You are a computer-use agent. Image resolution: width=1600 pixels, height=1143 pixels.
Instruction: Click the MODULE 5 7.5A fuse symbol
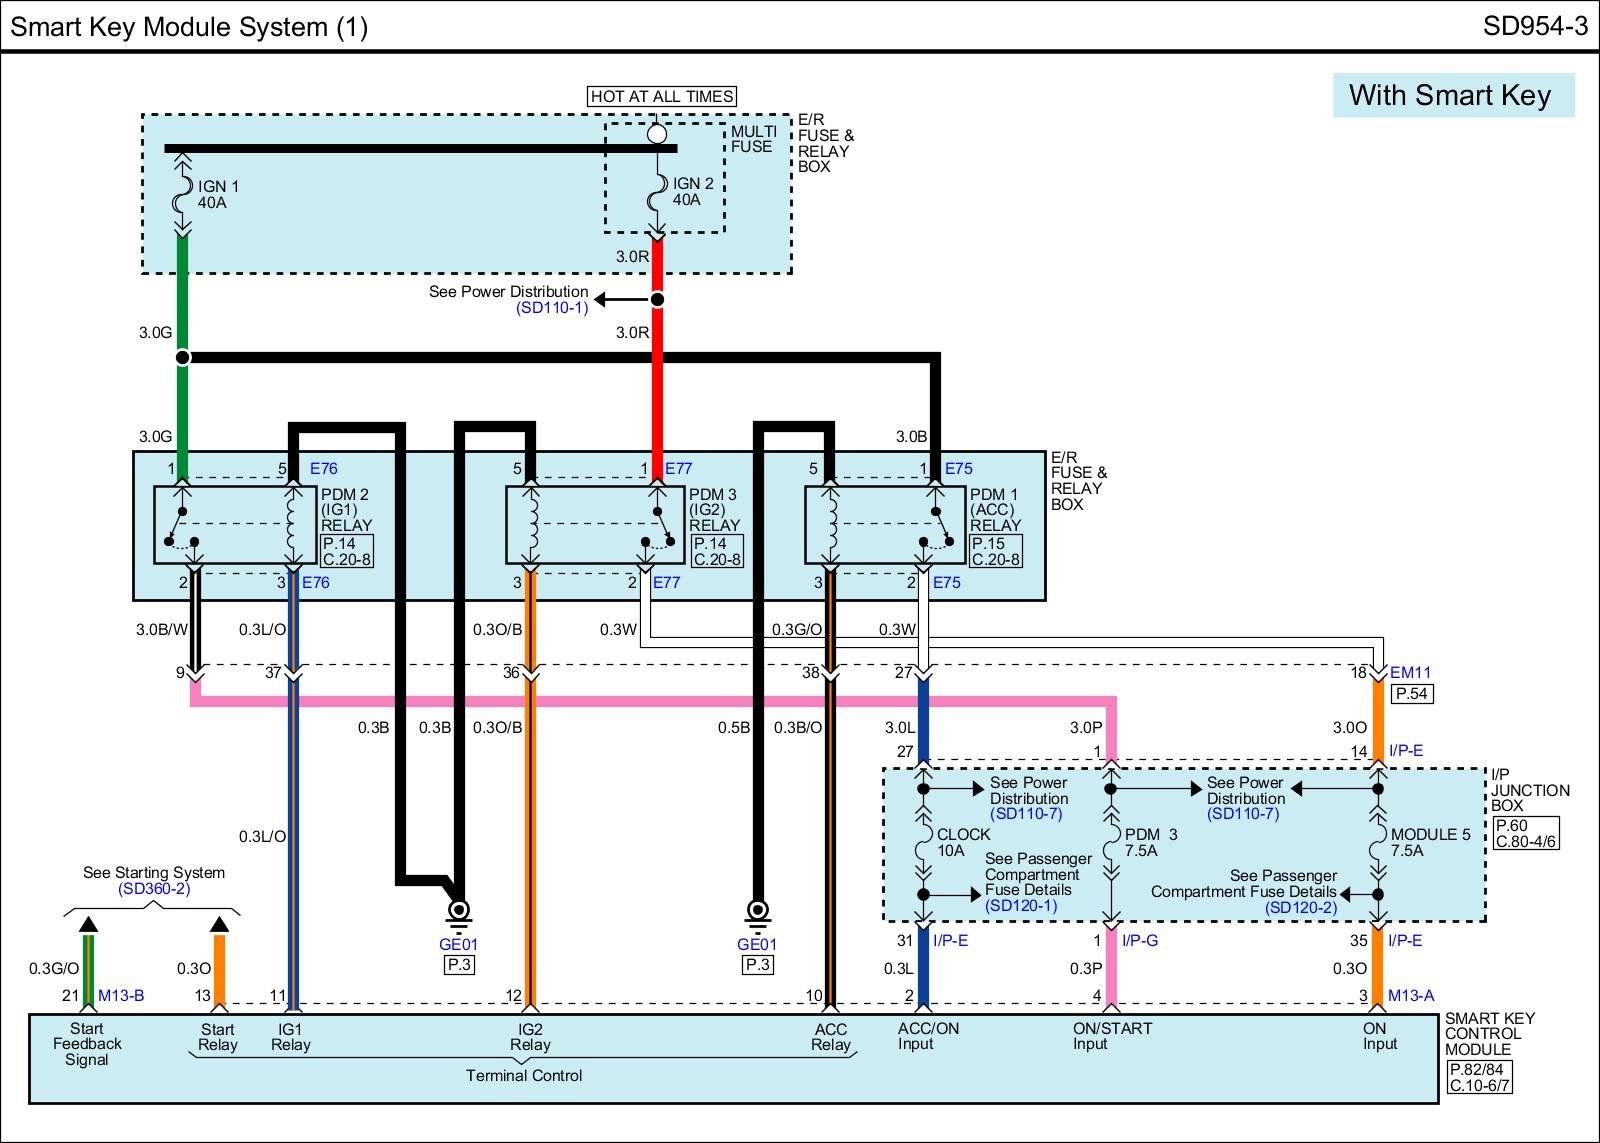pos(1377,842)
